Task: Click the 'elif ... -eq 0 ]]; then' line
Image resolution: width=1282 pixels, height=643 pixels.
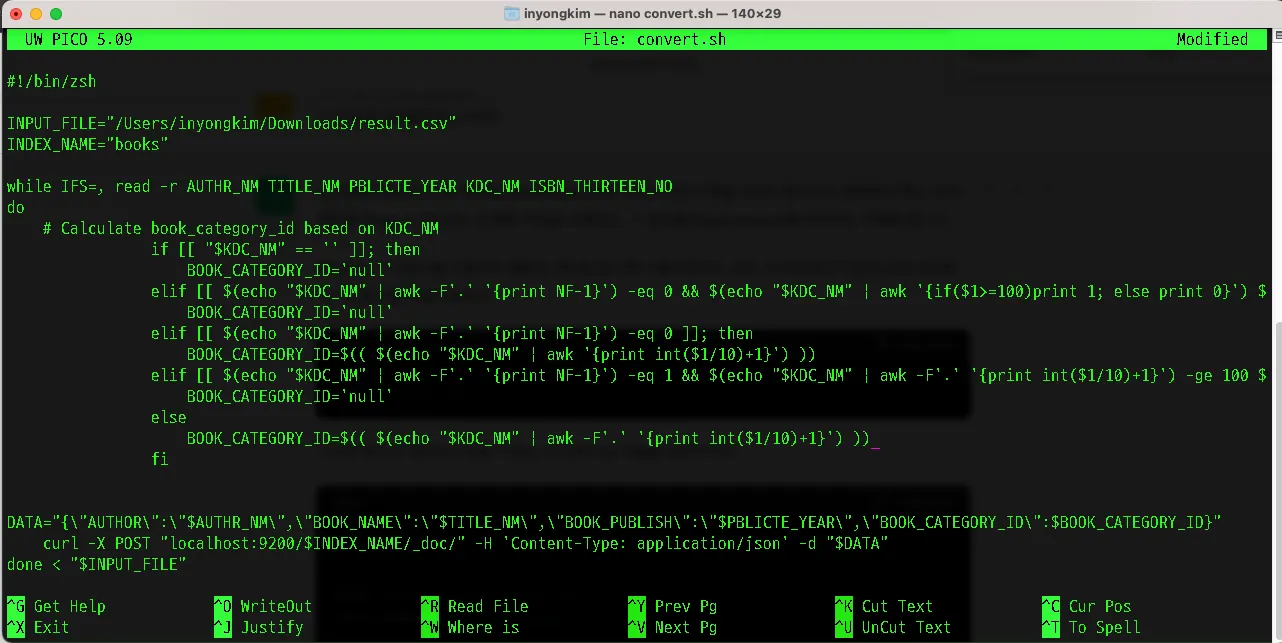Action: [x=453, y=333]
